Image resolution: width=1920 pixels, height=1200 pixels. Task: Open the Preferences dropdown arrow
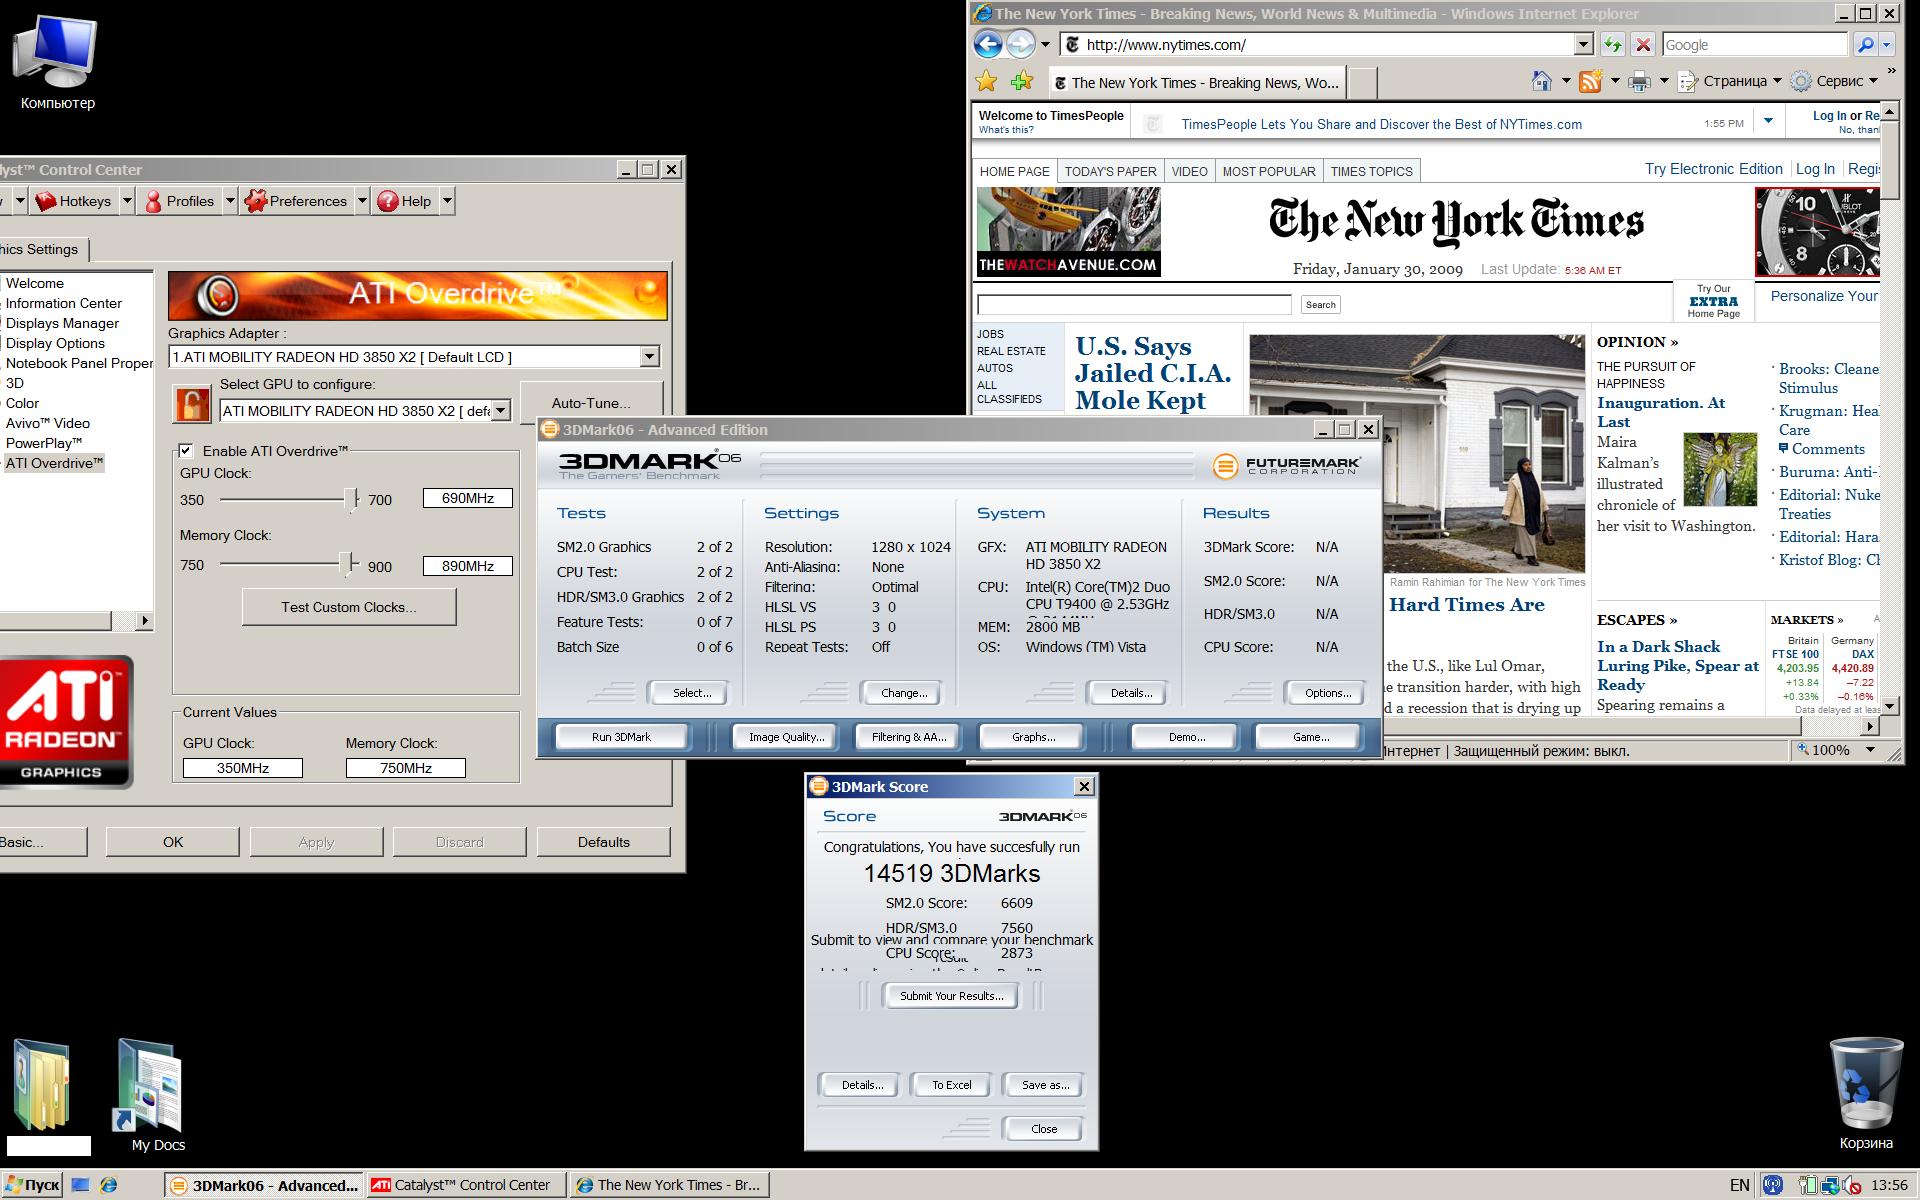click(362, 201)
